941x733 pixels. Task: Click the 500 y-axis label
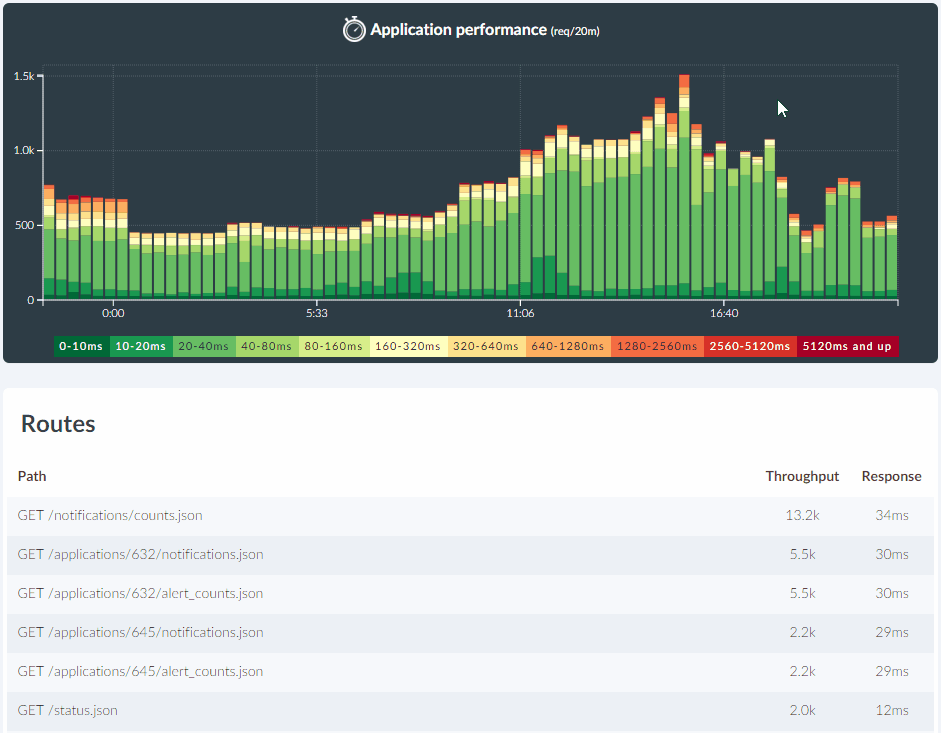26,225
